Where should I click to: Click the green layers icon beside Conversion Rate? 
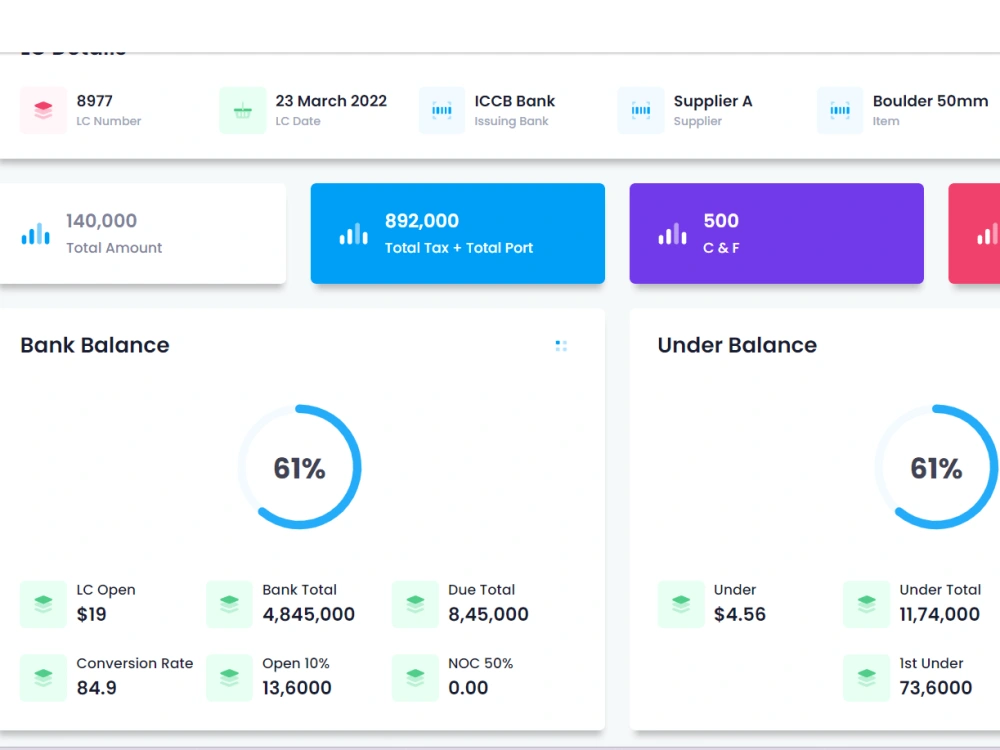[43, 677]
